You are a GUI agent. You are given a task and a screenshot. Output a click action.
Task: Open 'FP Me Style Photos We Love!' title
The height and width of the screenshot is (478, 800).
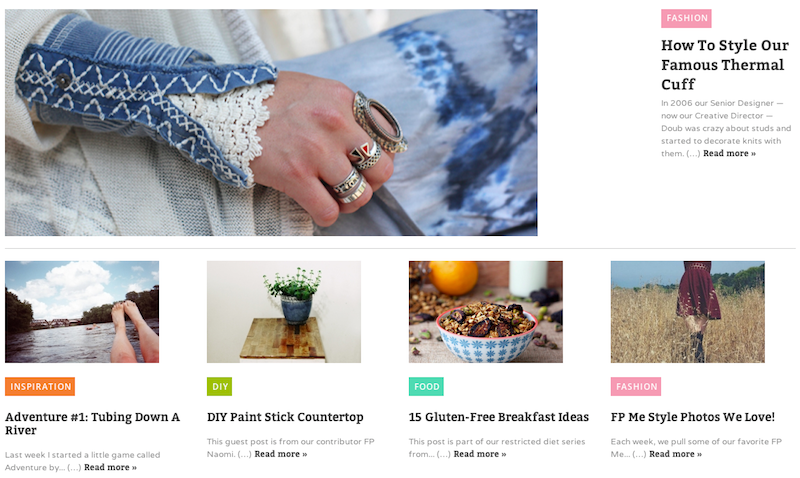click(693, 417)
